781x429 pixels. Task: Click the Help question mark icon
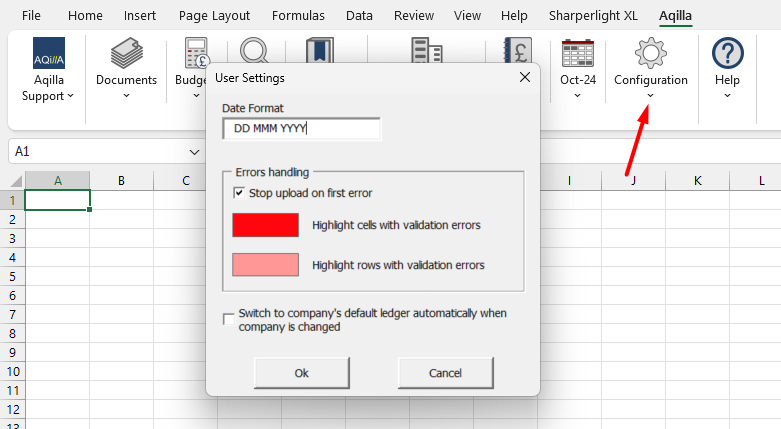tap(727, 52)
